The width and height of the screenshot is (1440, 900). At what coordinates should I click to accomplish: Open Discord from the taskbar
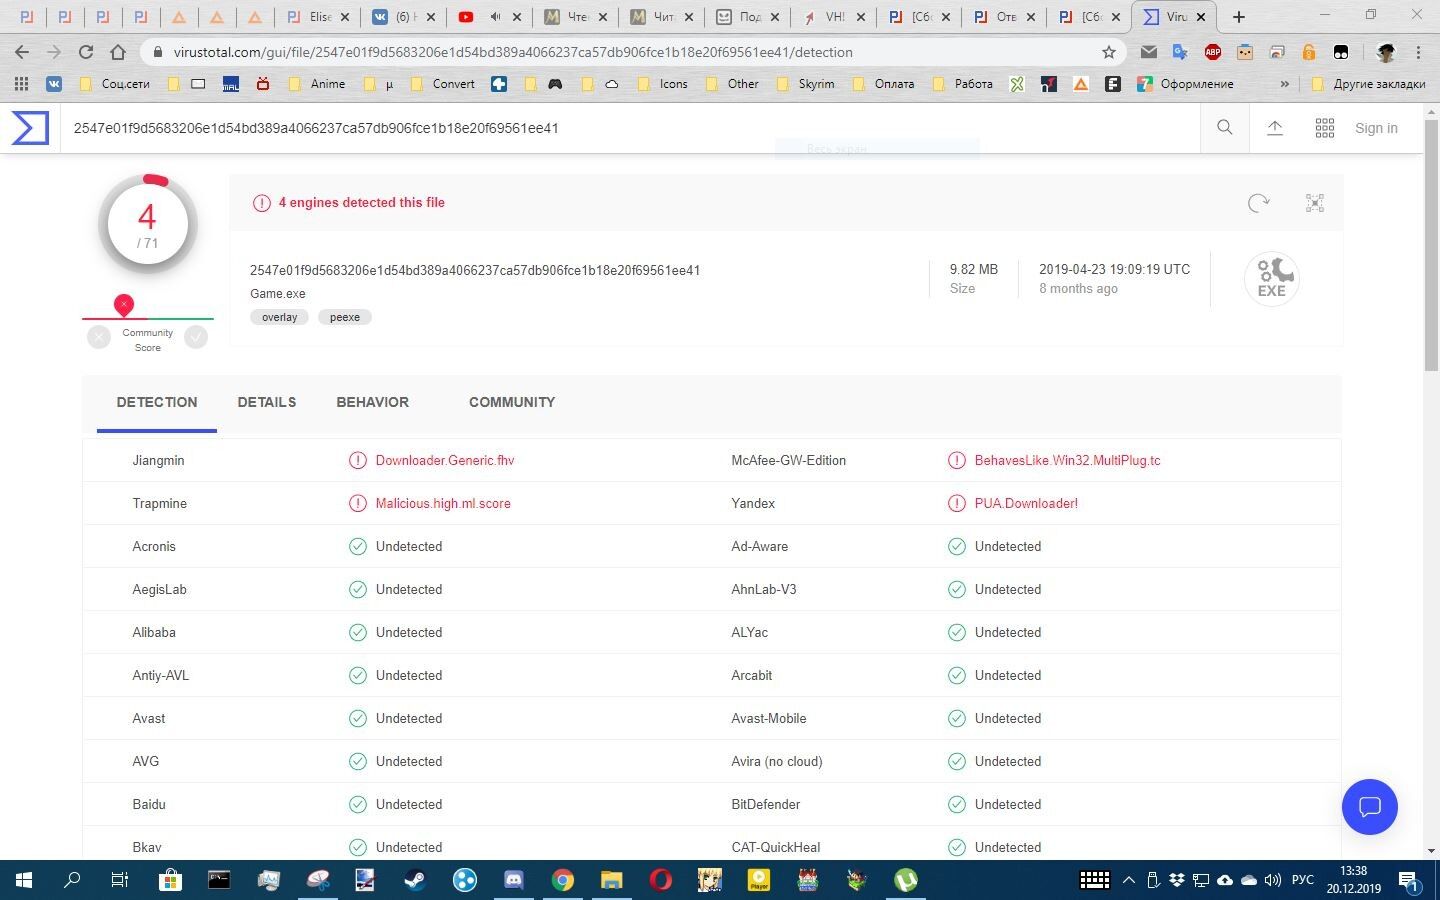pos(514,880)
